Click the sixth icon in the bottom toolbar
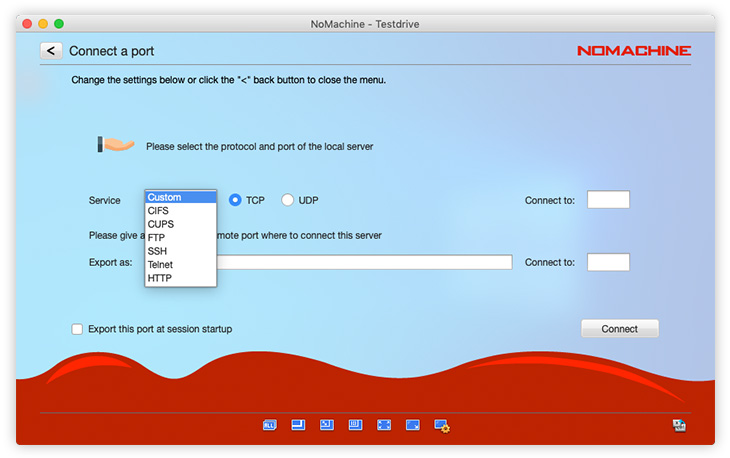The image size is (730, 458). coord(413,425)
